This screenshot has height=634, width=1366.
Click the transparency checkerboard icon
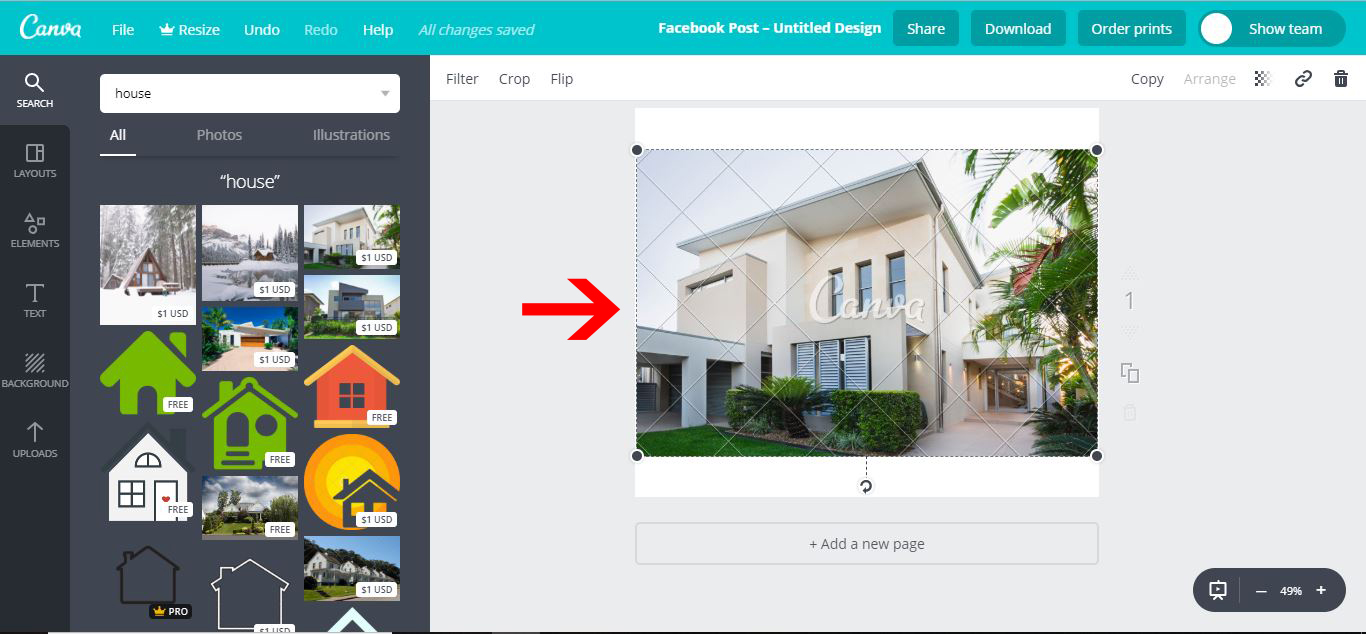click(x=1263, y=79)
